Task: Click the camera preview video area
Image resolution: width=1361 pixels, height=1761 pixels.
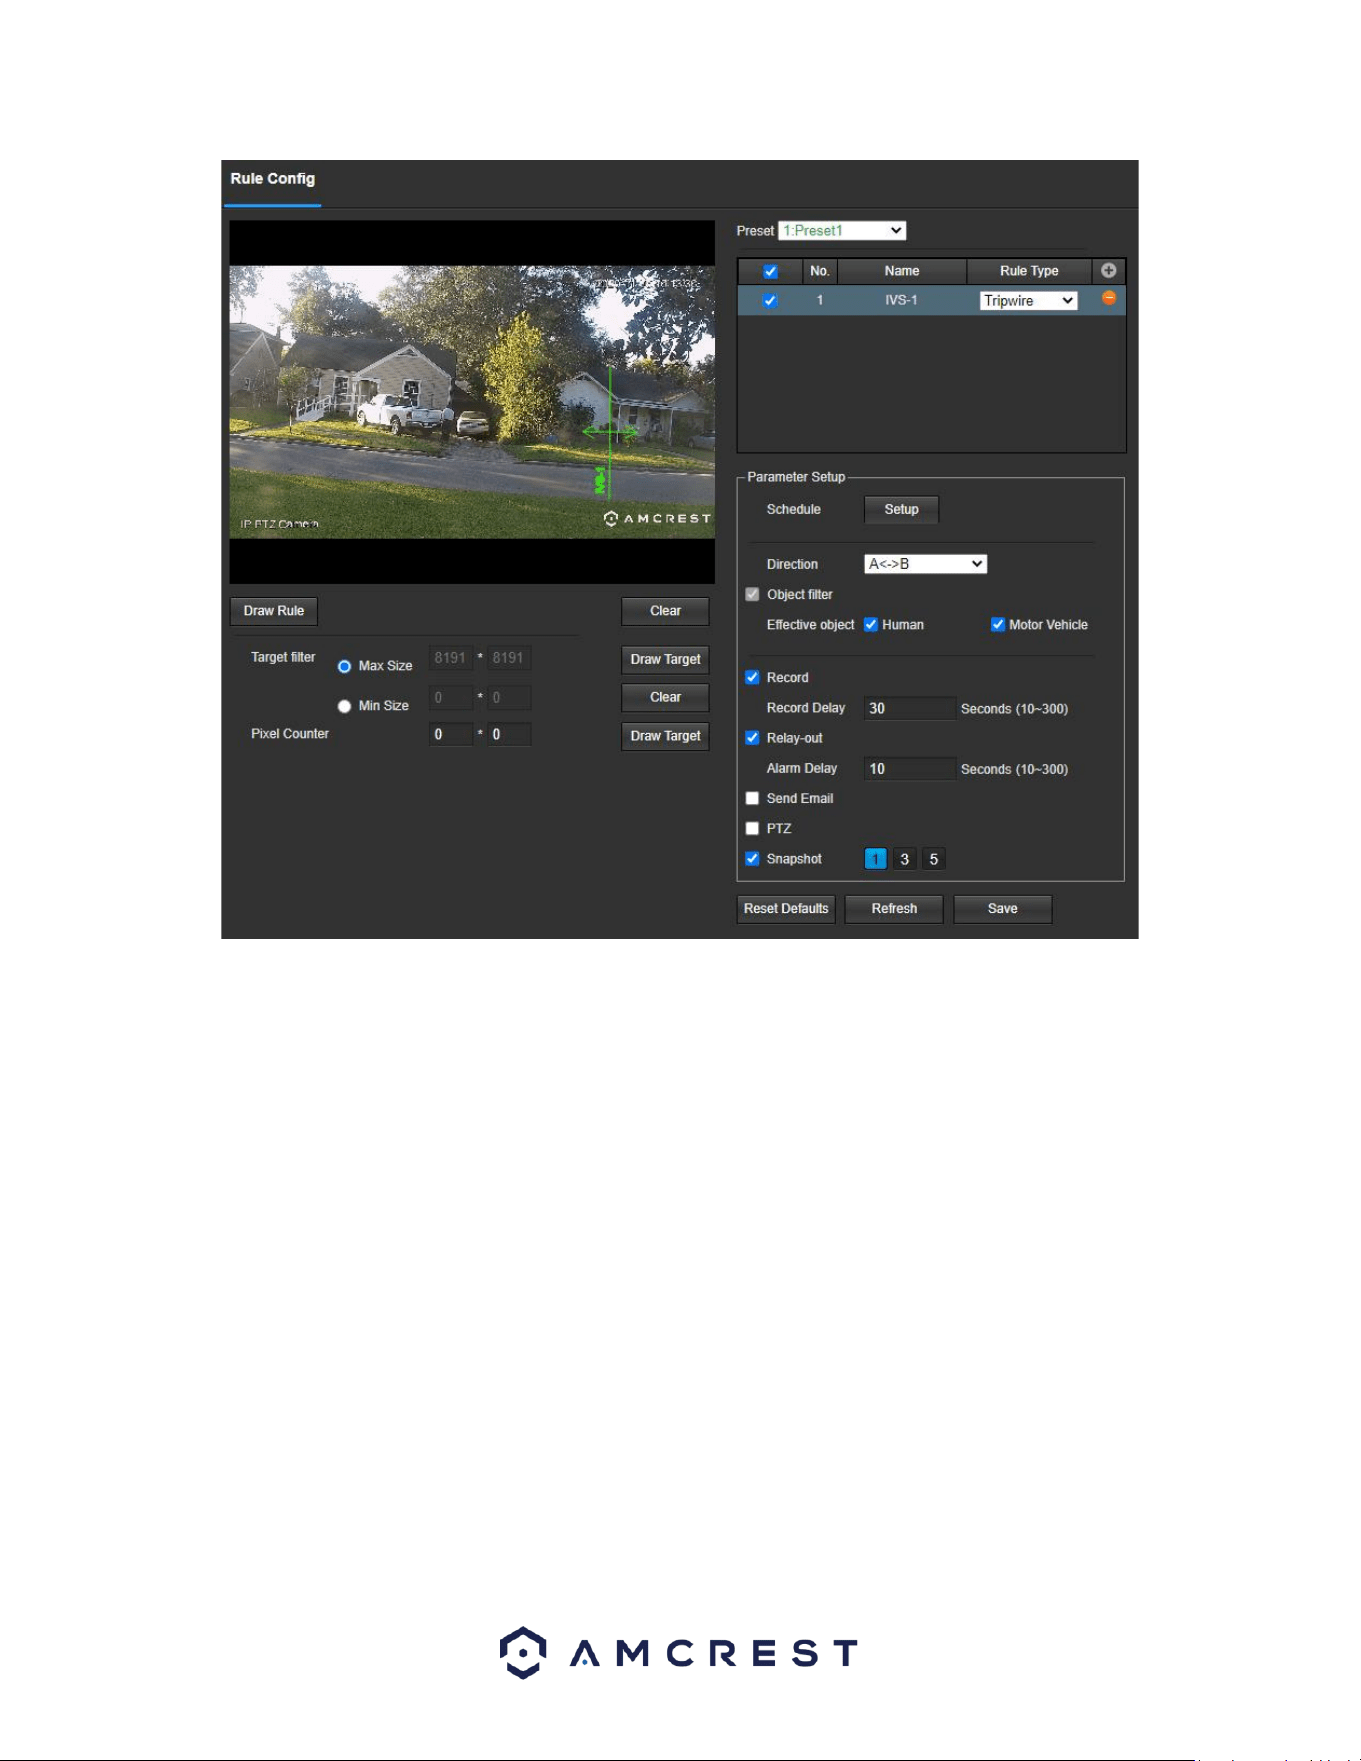Action: click(472, 402)
